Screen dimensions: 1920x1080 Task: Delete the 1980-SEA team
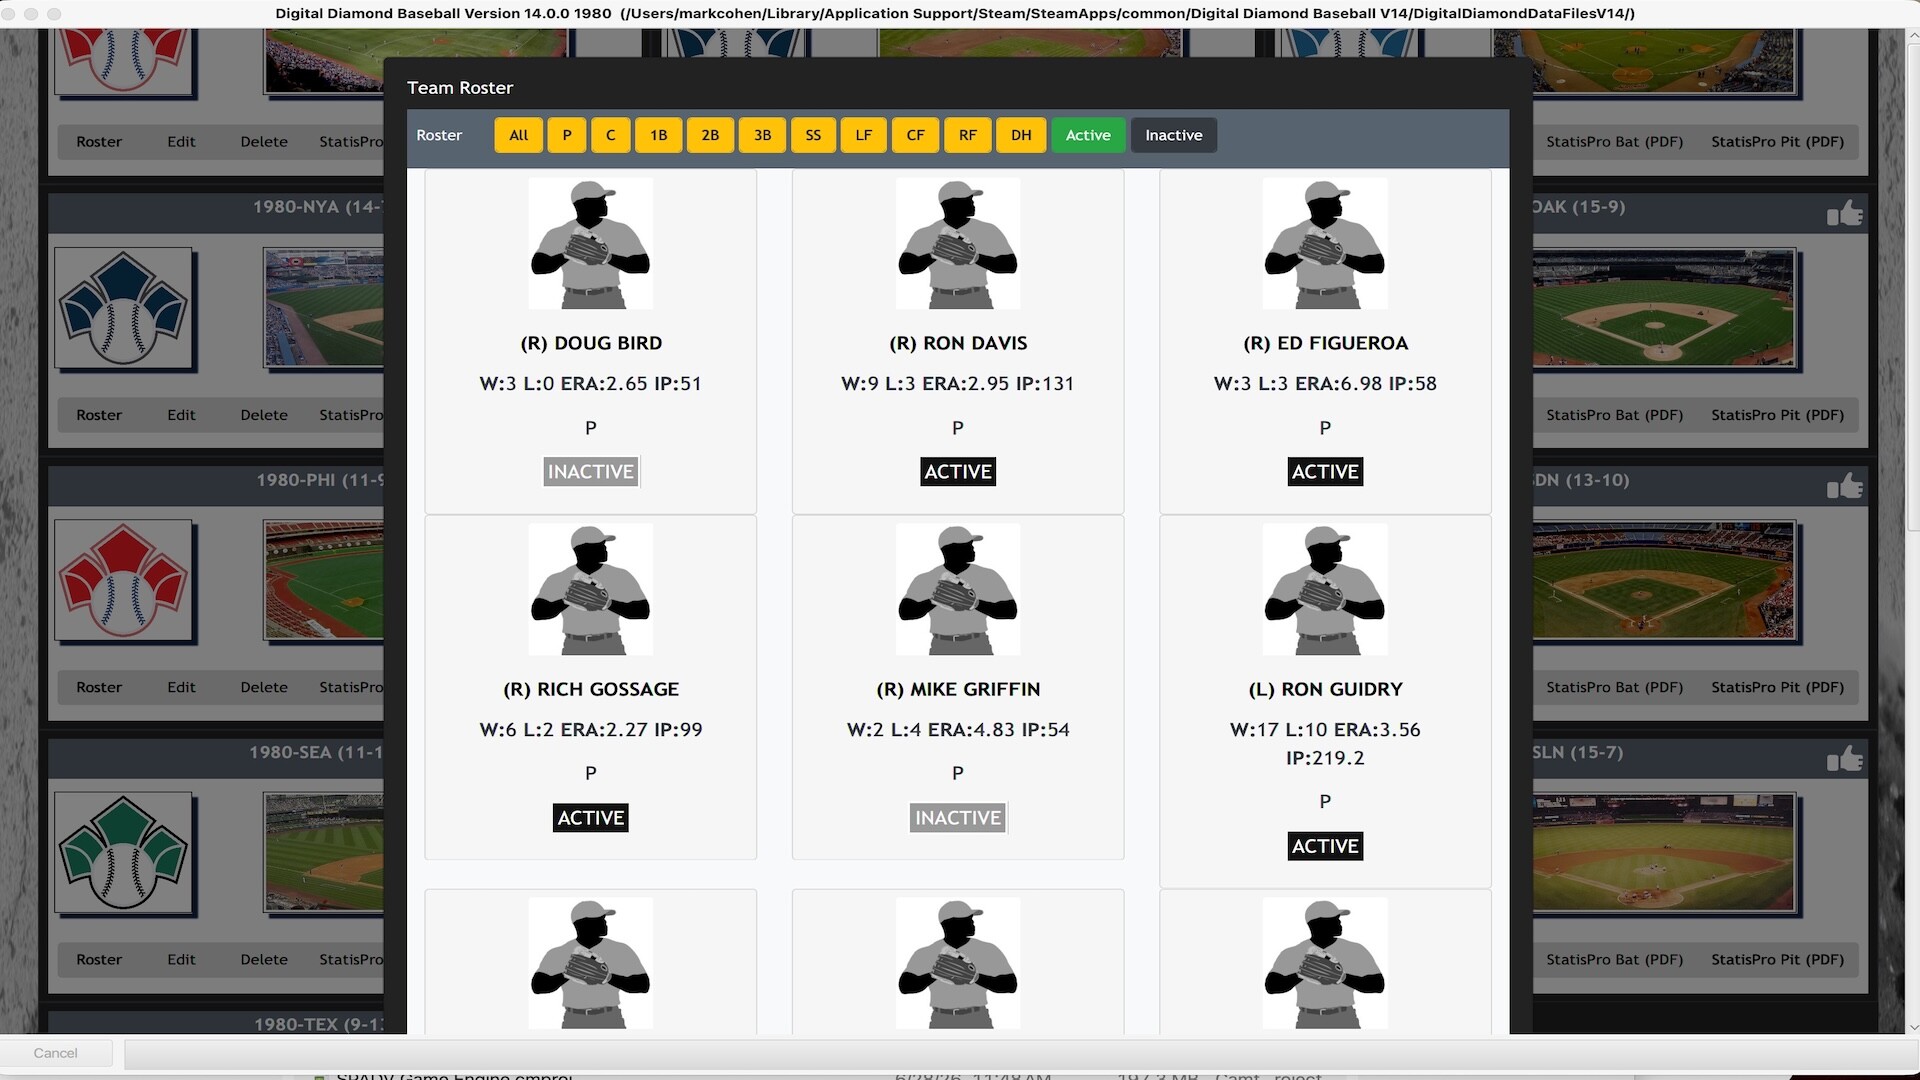tap(264, 959)
